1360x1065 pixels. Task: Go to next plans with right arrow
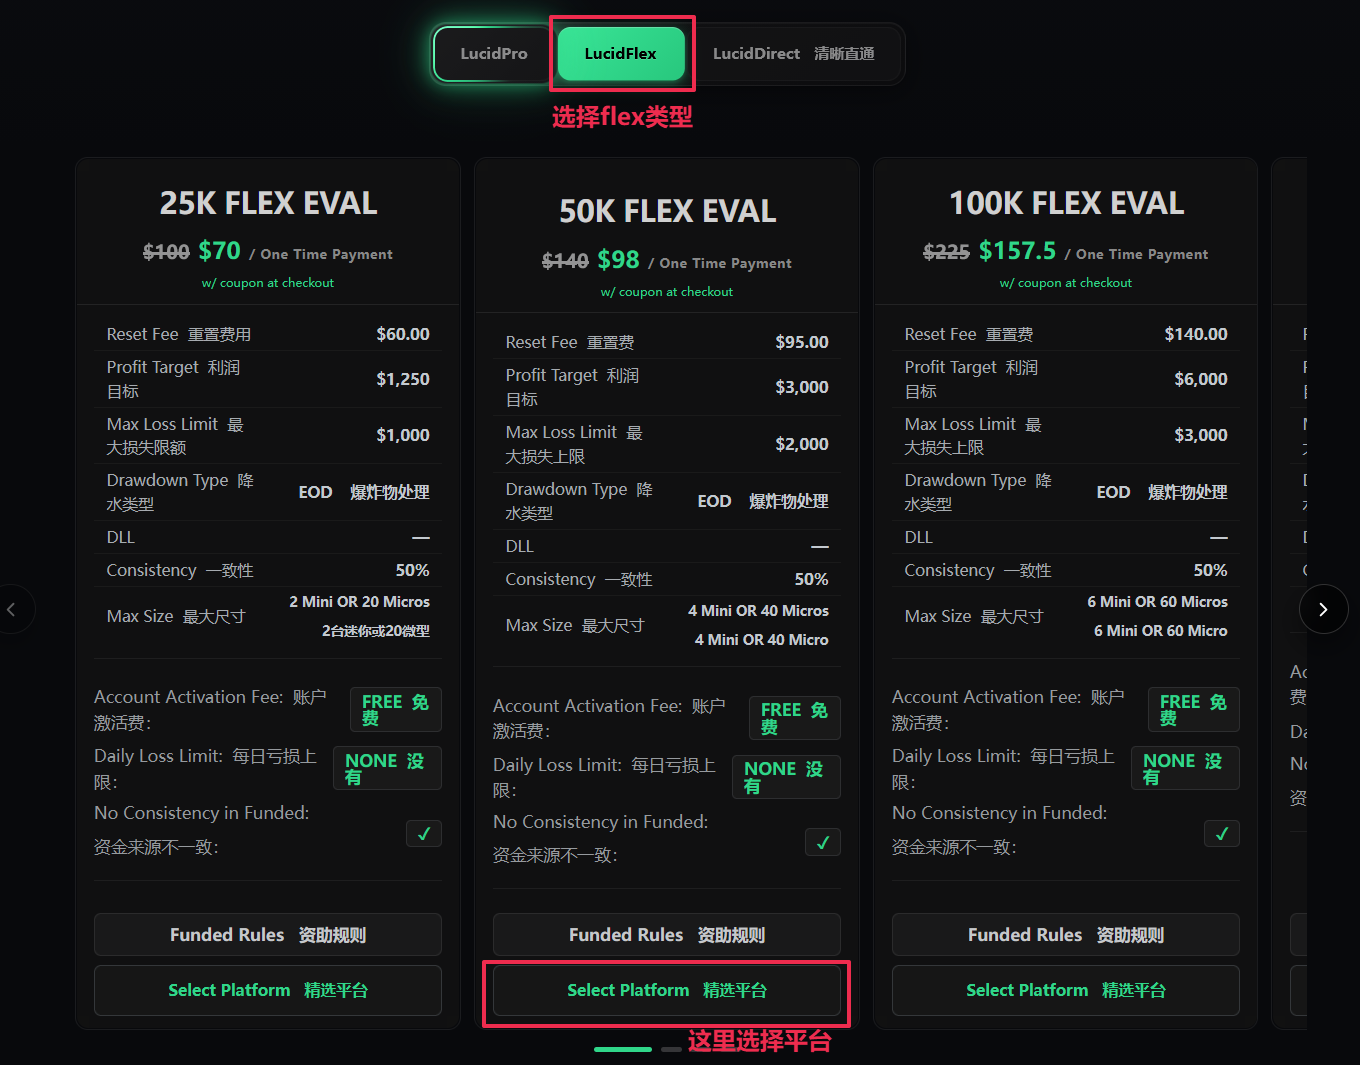point(1323,609)
